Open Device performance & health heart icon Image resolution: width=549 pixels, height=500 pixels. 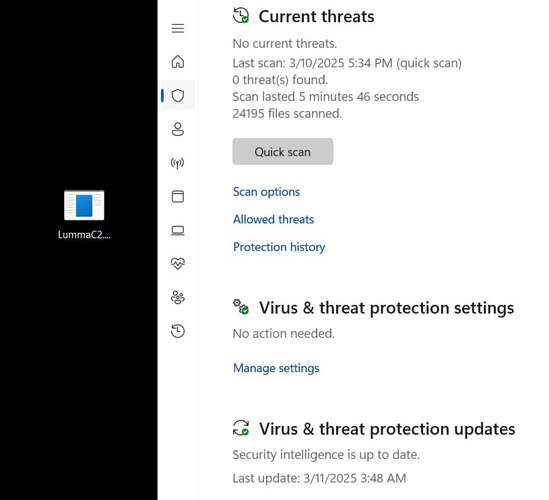pos(178,263)
